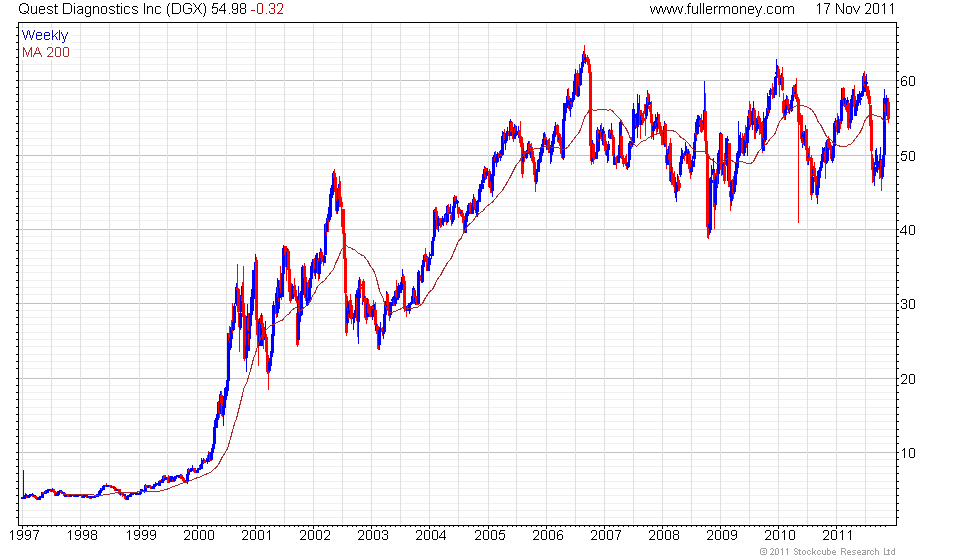Click the 2010 year axis label

780,535
